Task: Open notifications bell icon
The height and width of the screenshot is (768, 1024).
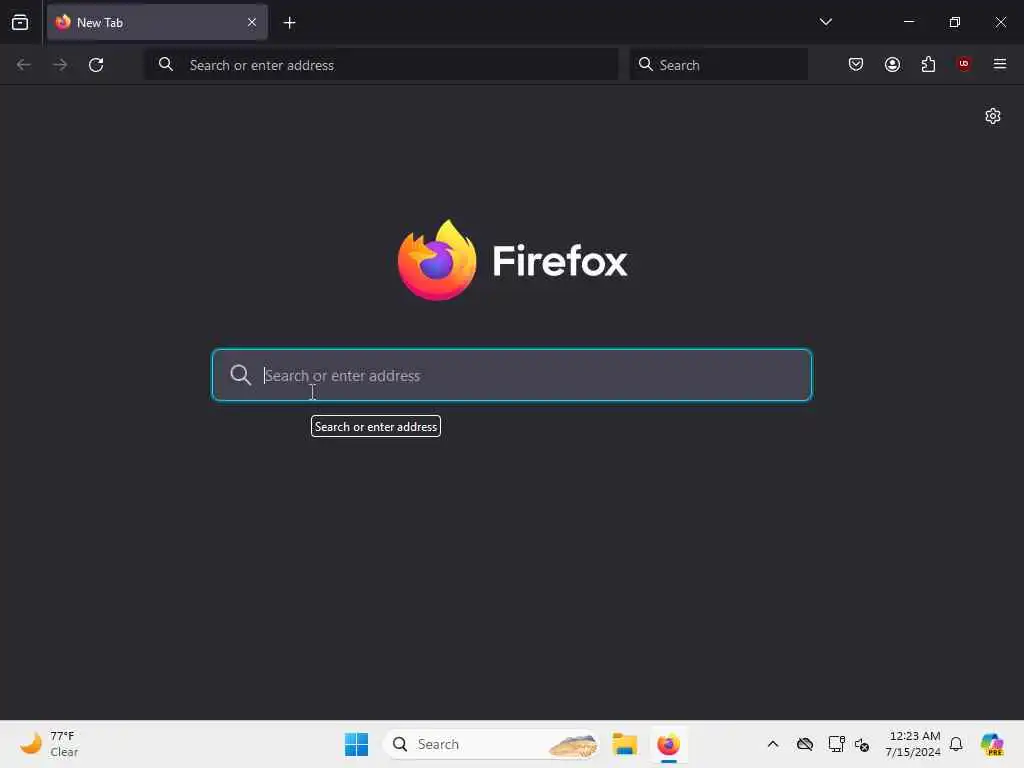Action: (x=956, y=744)
